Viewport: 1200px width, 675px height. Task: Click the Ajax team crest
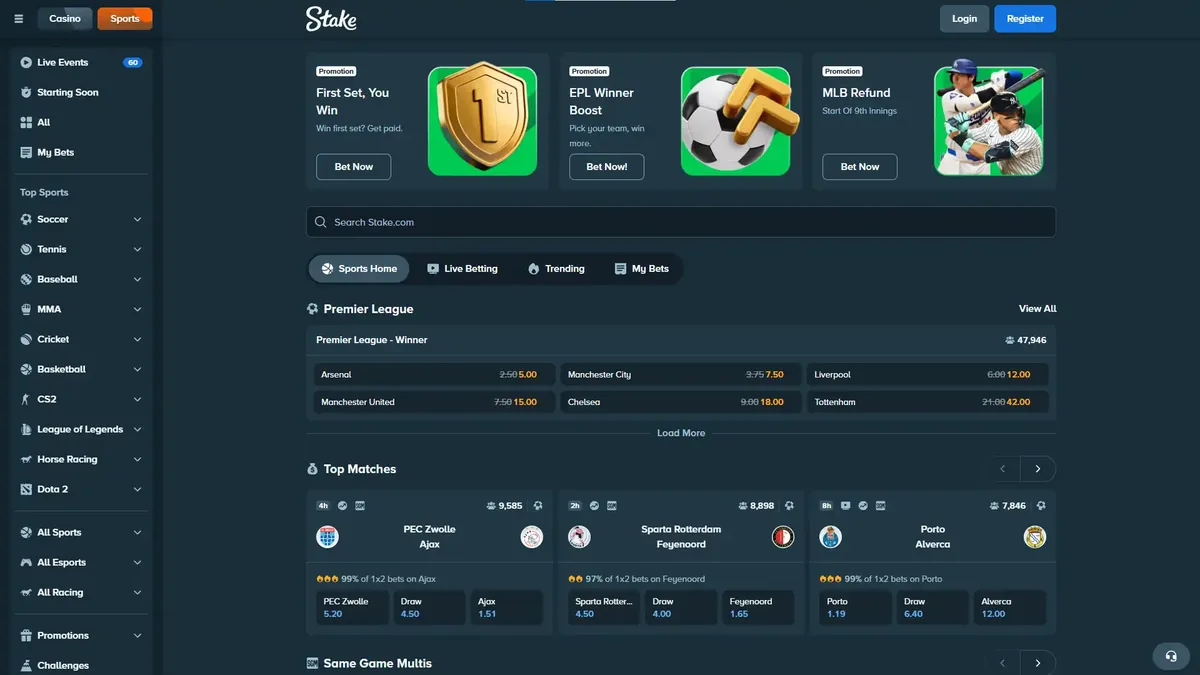(532, 537)
